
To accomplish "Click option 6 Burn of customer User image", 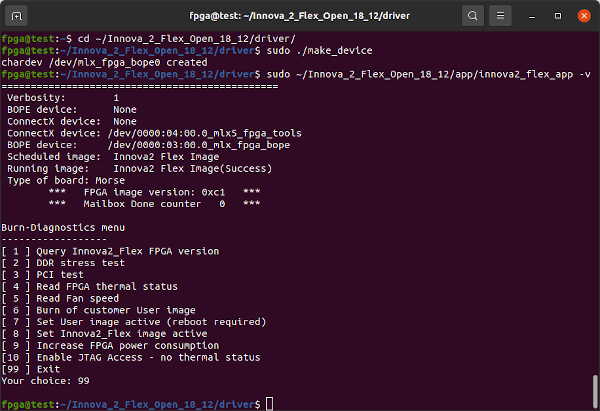I will pyautogui.click(x=98, y=310).
